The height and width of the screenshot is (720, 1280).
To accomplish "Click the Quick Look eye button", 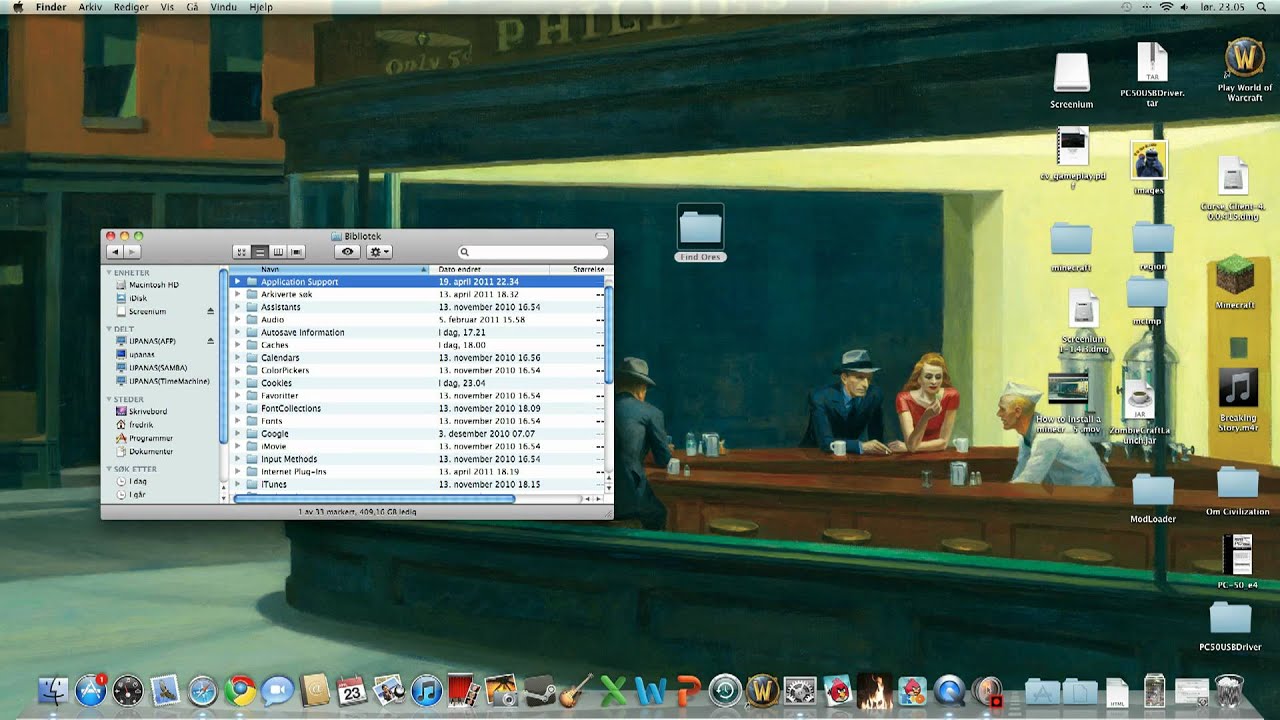I will point(347,252).
